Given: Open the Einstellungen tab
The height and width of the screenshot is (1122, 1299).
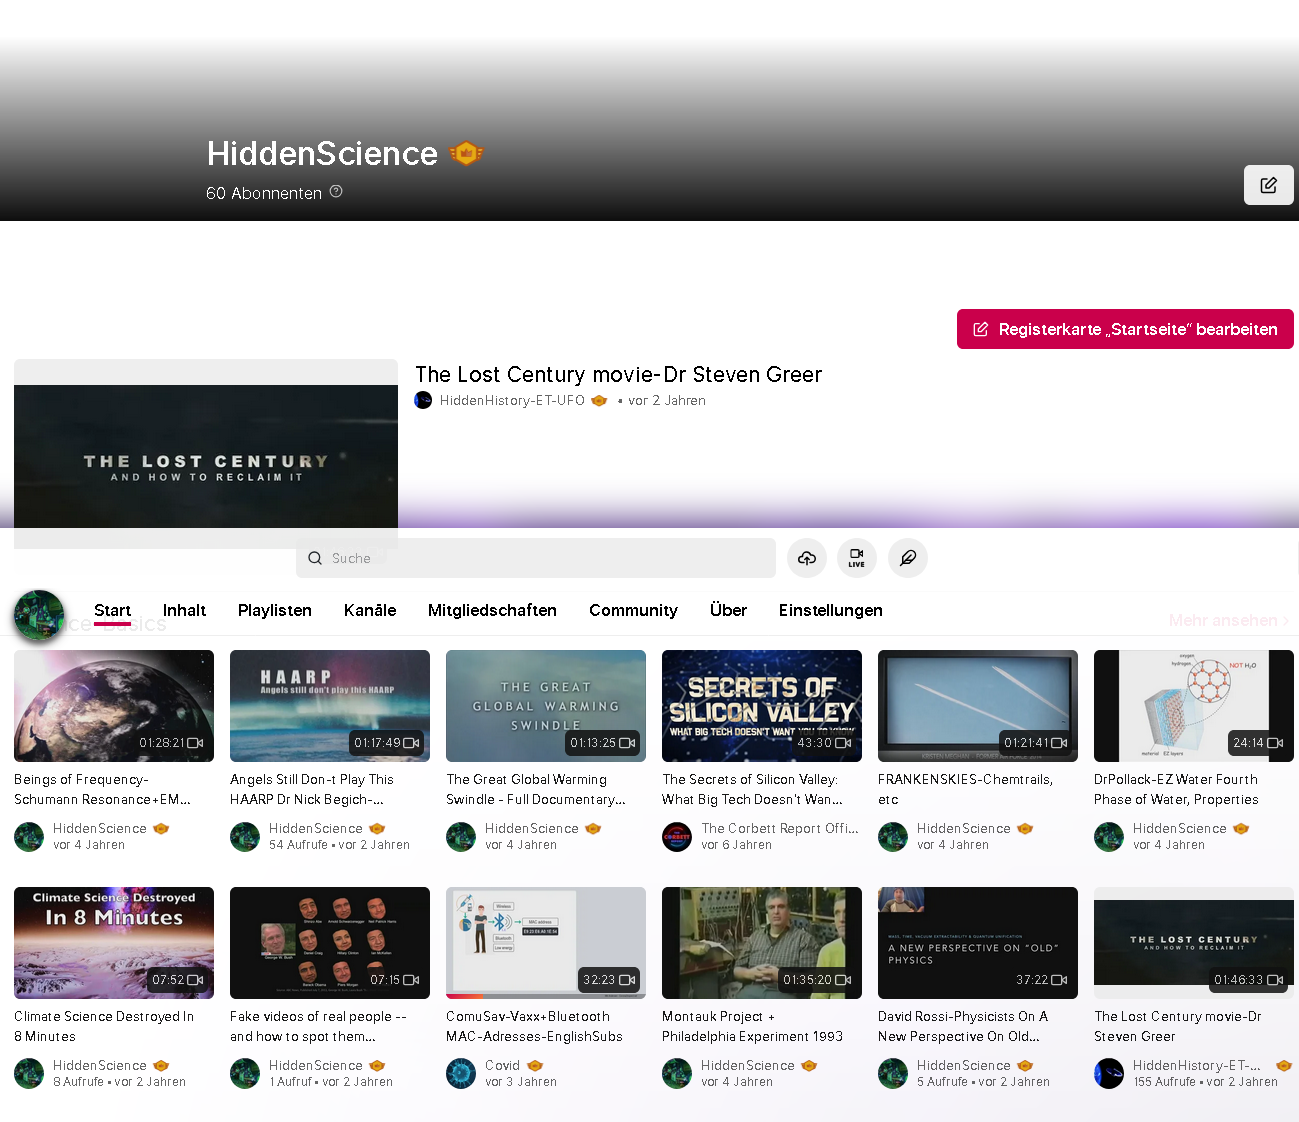Looking at the screenshot, I should point(831,610).
